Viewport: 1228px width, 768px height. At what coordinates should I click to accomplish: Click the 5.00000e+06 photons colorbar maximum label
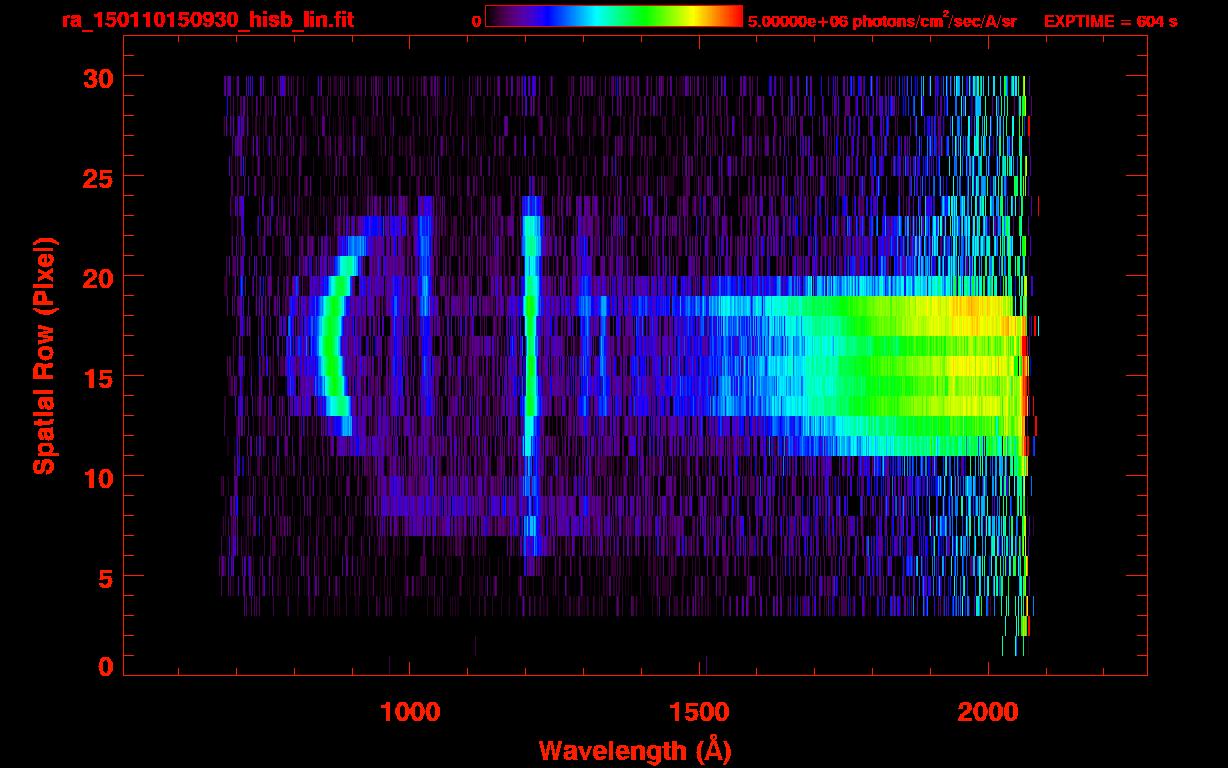(882, 20)
